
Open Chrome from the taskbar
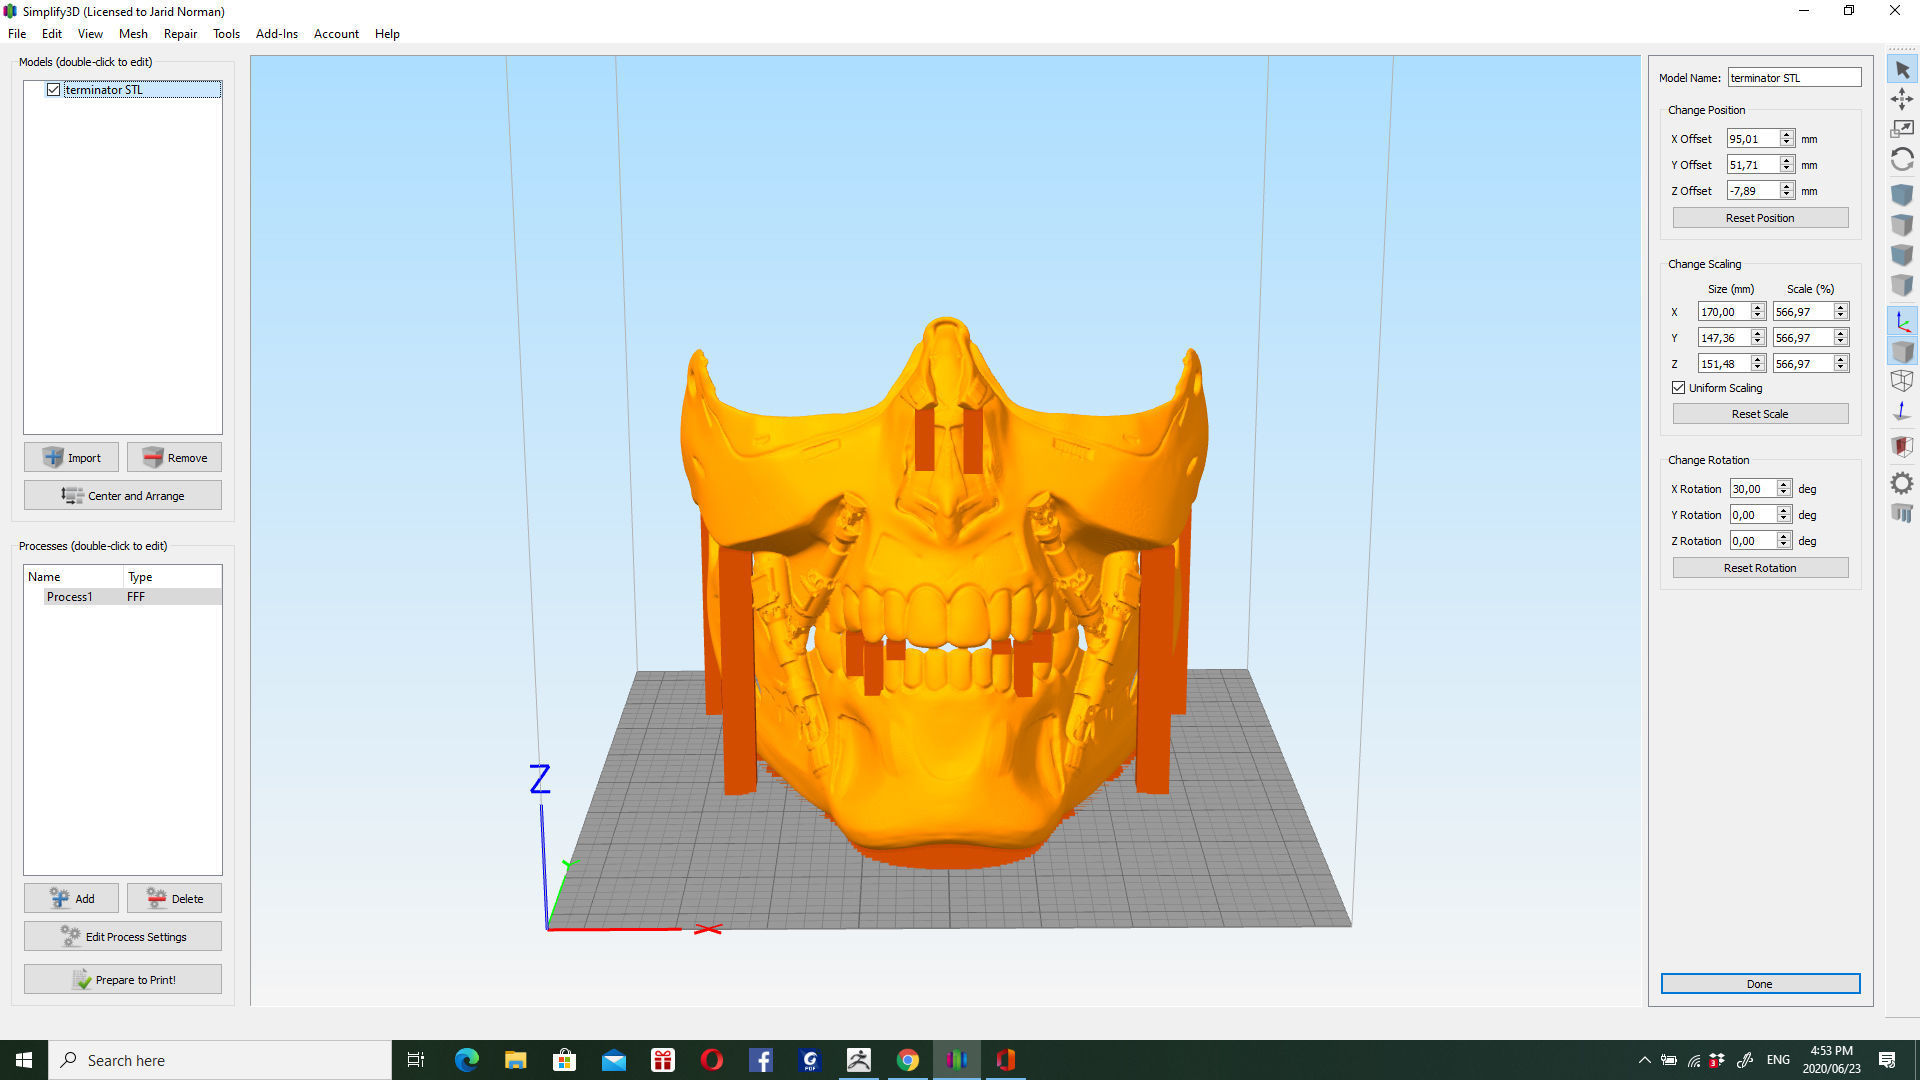point(907,1060)
